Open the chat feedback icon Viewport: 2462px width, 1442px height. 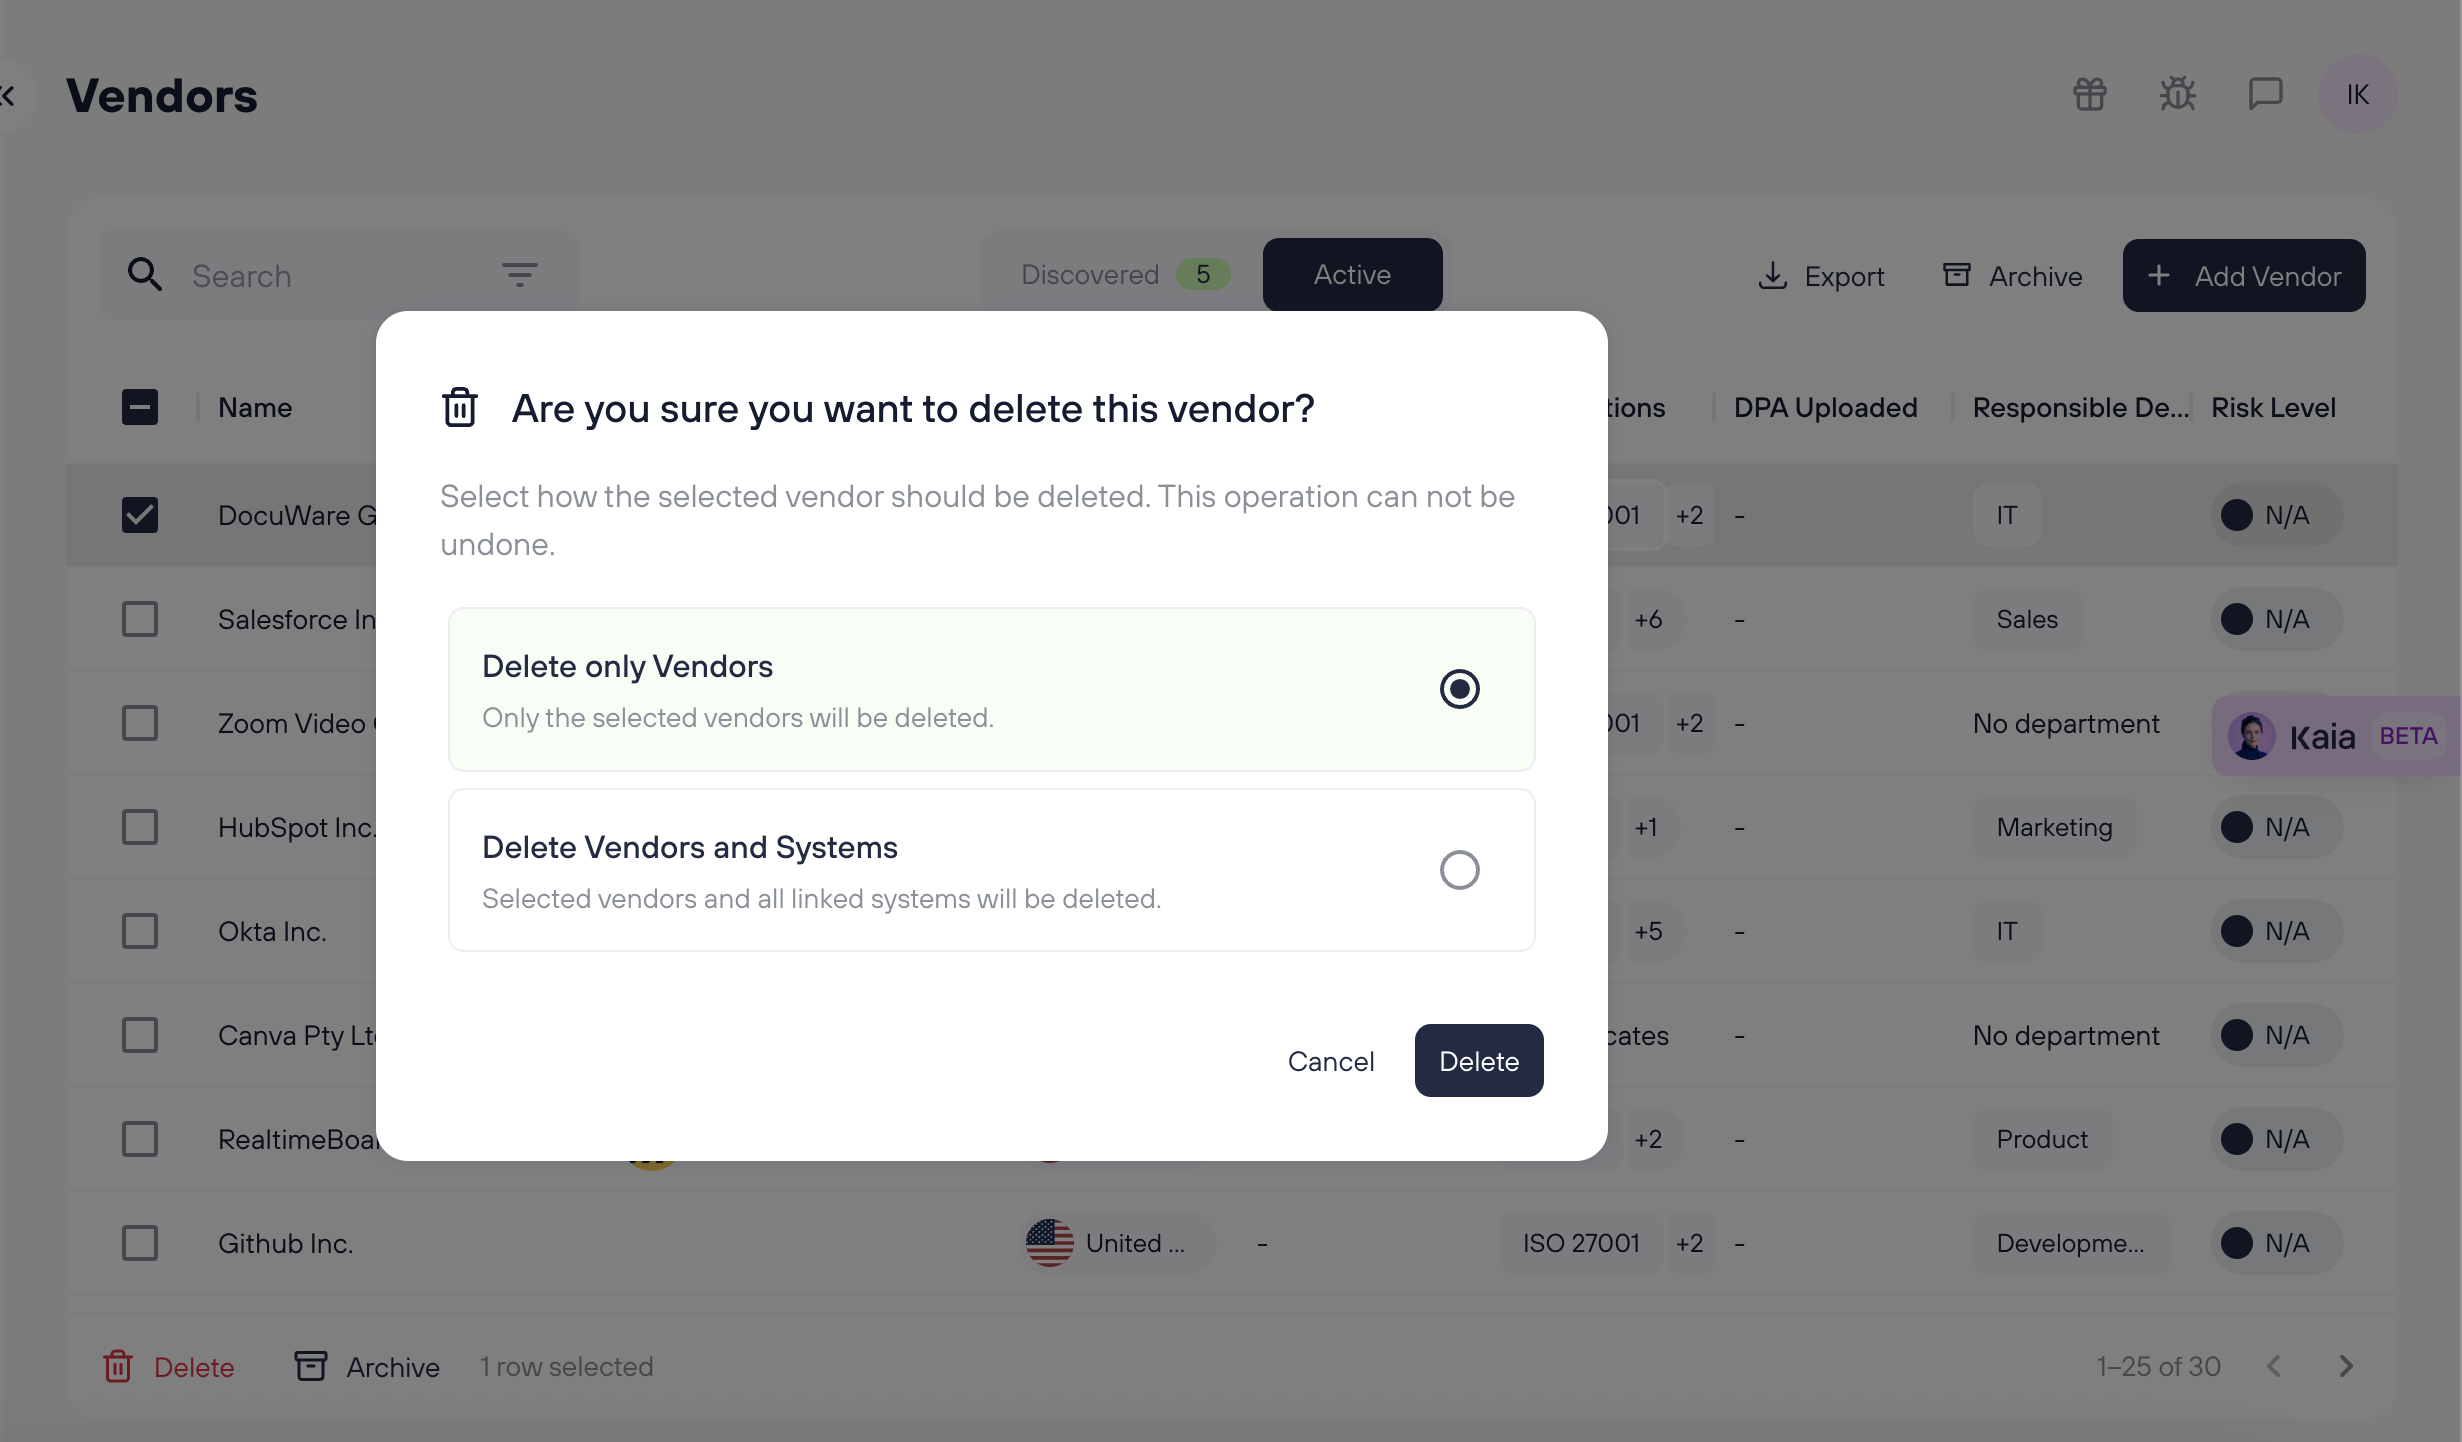(2265, 95)
